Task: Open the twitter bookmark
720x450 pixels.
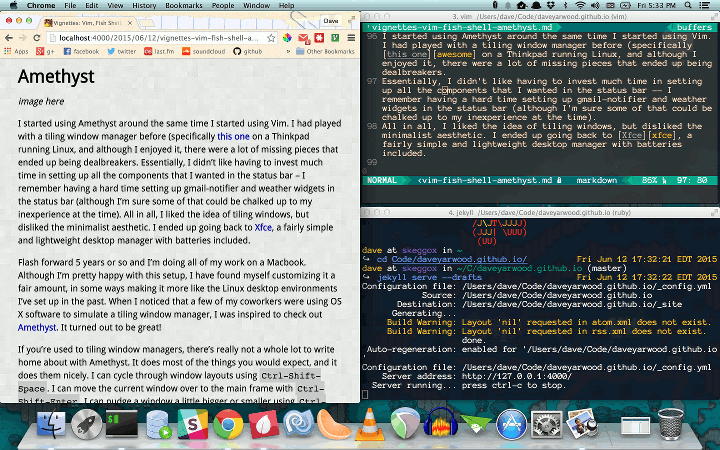Action: (122, 51)
